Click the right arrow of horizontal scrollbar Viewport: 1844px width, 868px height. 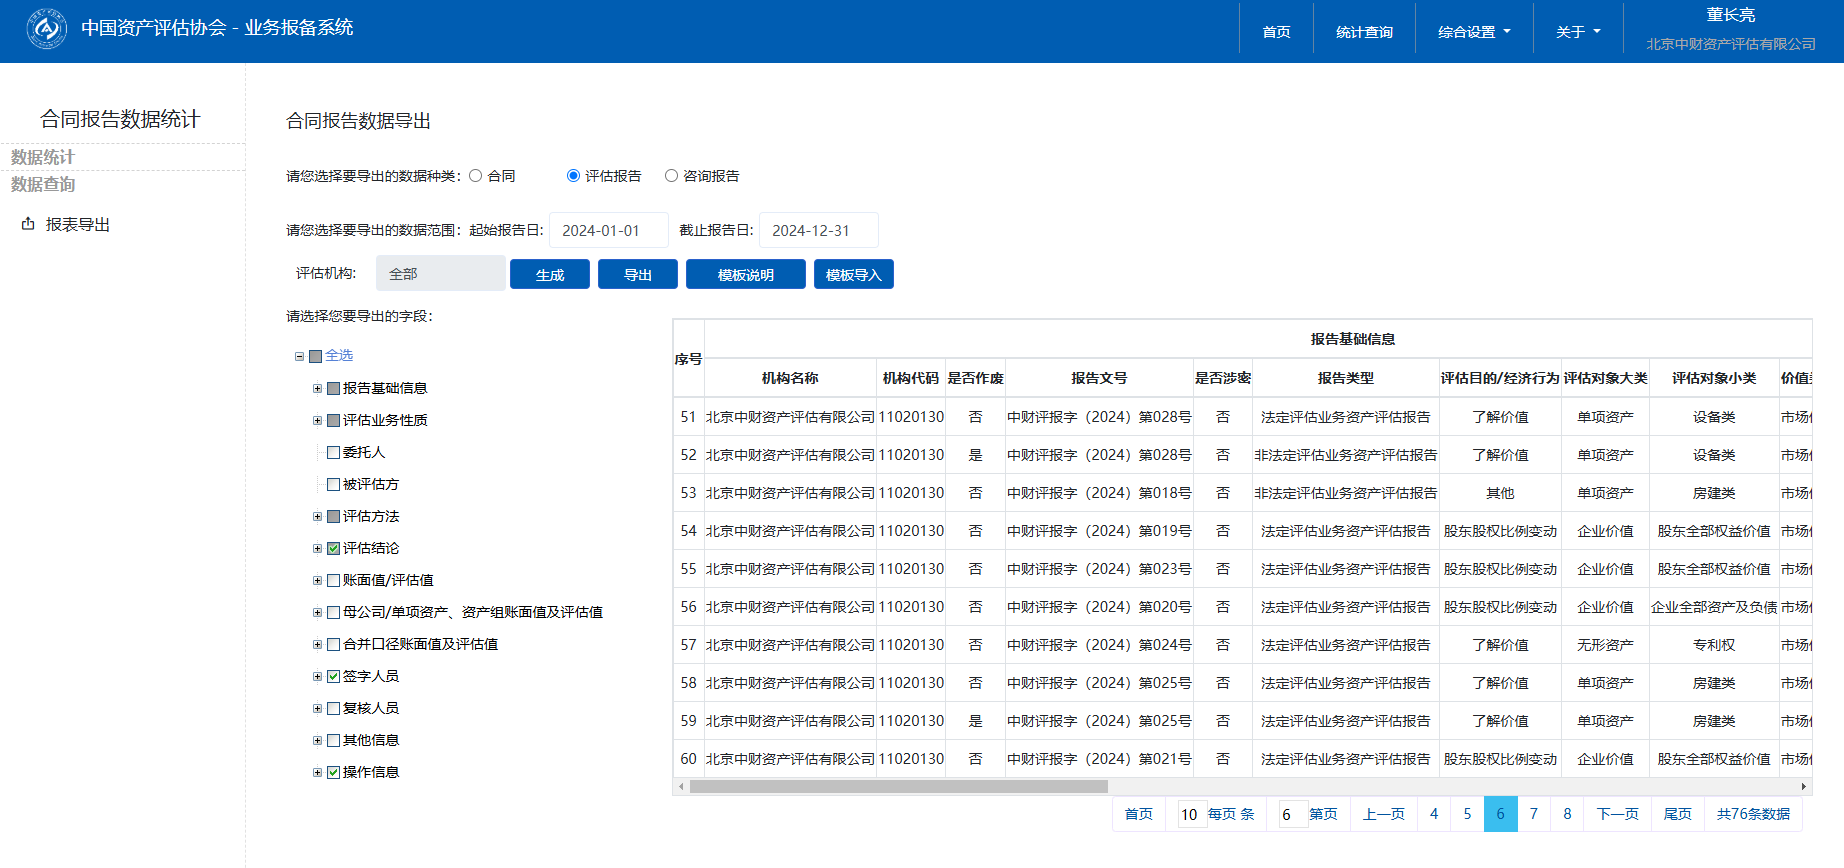(x=1804, y=787)
